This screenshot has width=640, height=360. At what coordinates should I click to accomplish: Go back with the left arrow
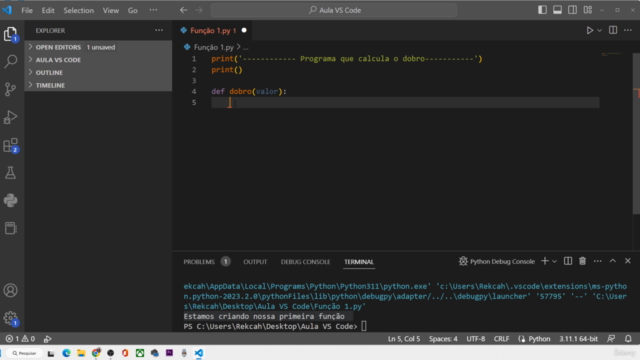tap(184, 10)
